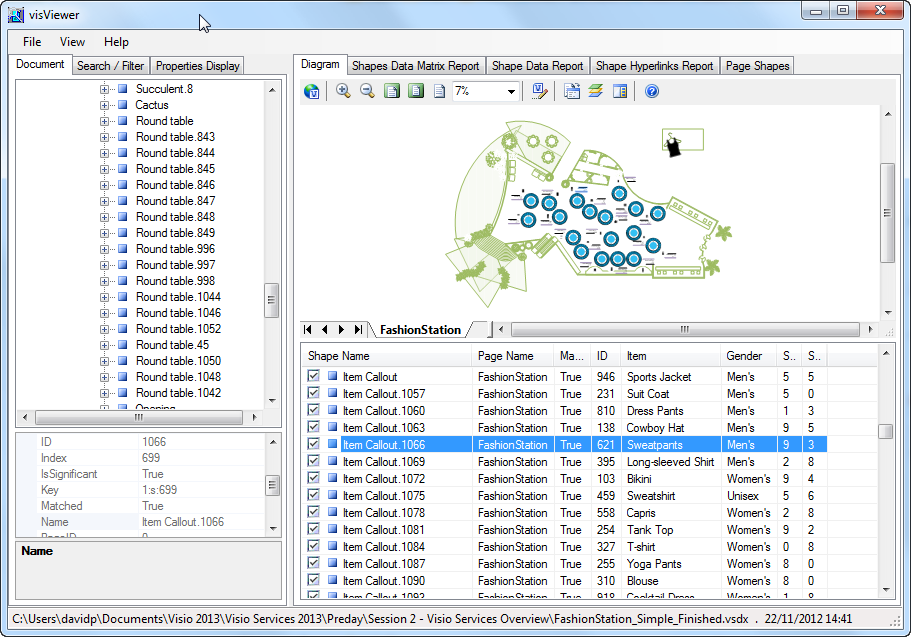Uncheck the Item Callout.1090 row checkbox

point(313,580)
